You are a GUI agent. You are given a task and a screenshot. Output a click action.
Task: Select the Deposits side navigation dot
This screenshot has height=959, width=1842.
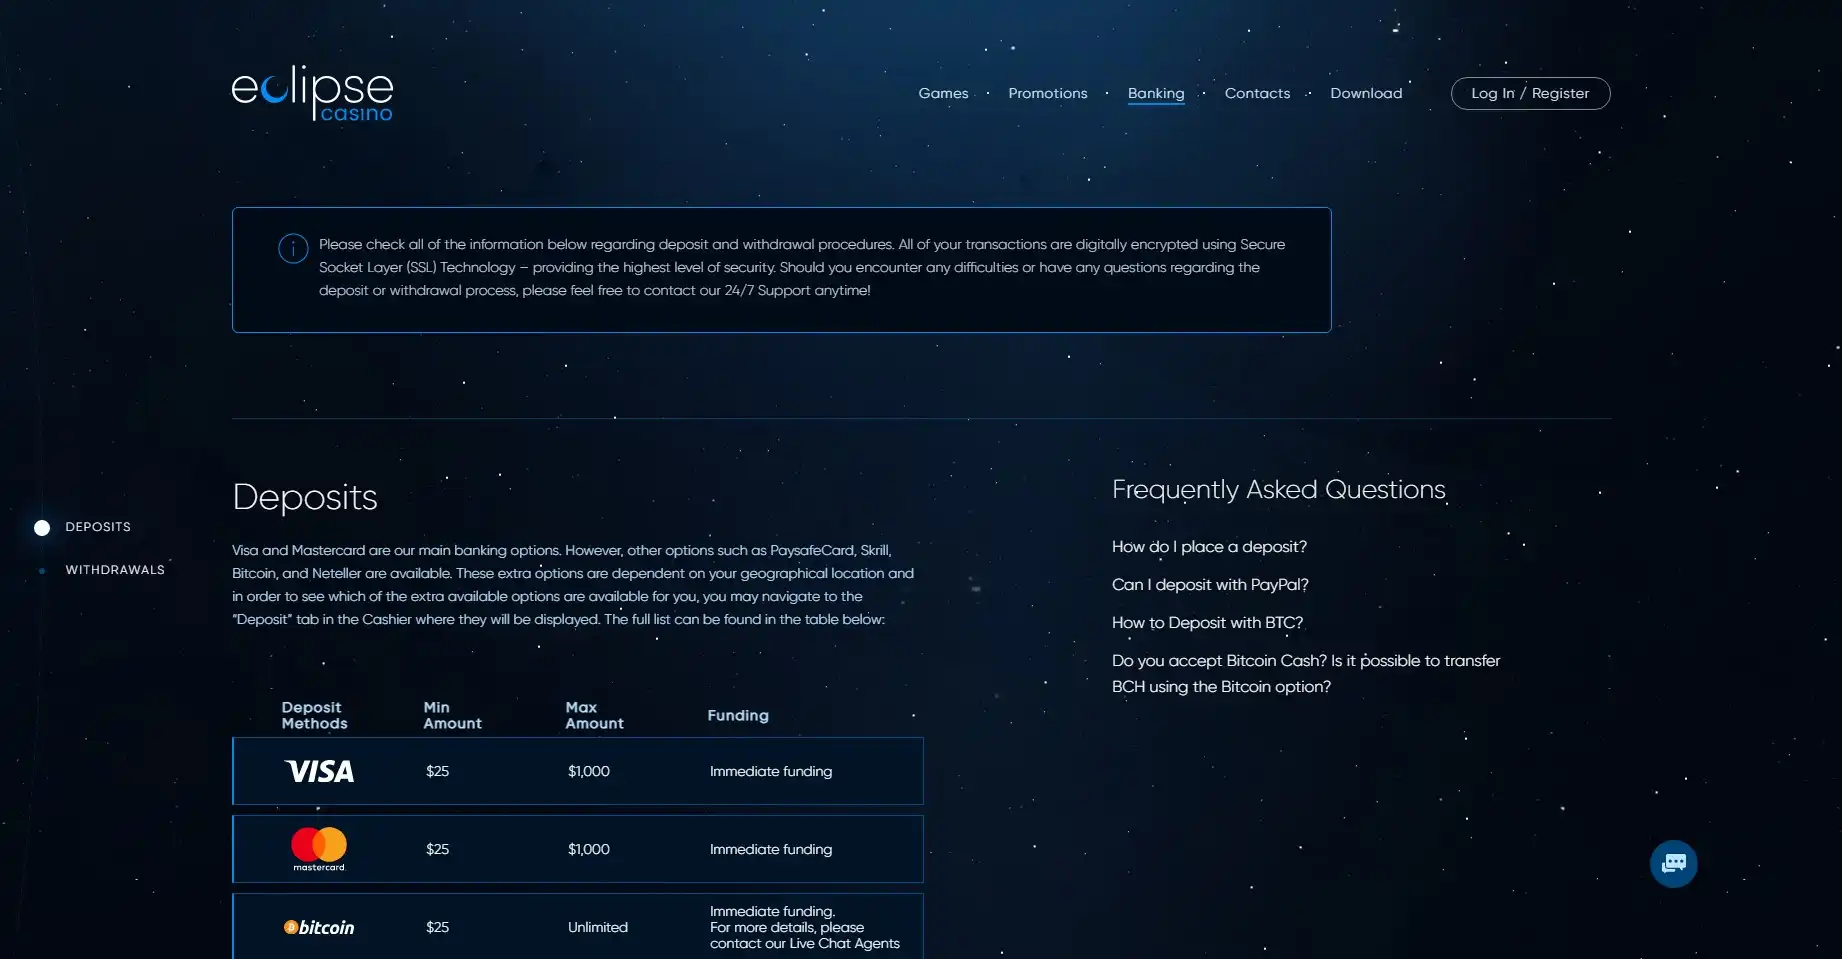click(42, 527)
